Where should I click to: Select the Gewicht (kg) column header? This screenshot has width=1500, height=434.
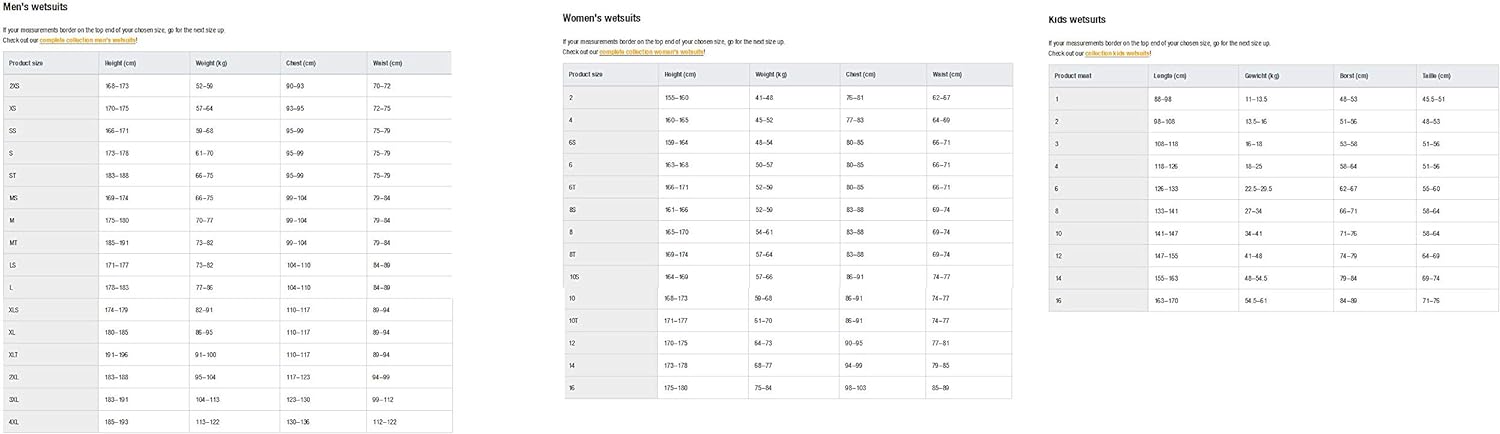point(1262,76)
